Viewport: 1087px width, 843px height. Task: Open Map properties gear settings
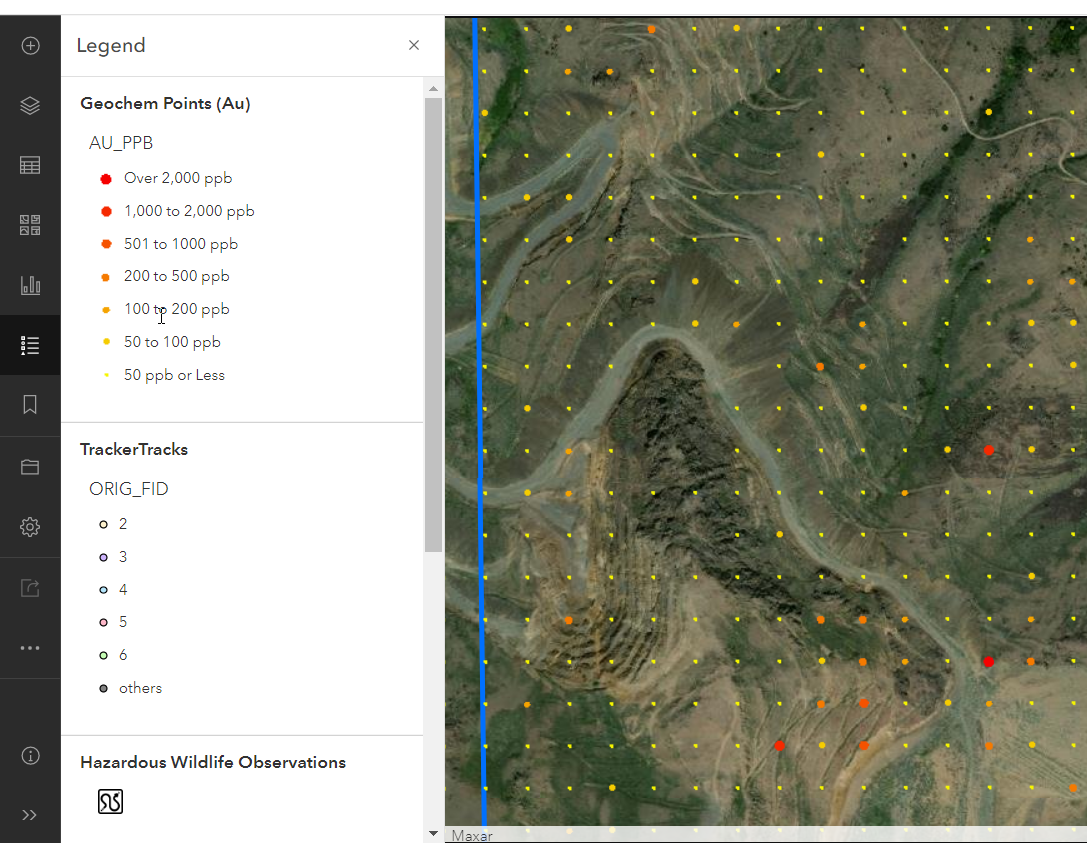(30, 527)
